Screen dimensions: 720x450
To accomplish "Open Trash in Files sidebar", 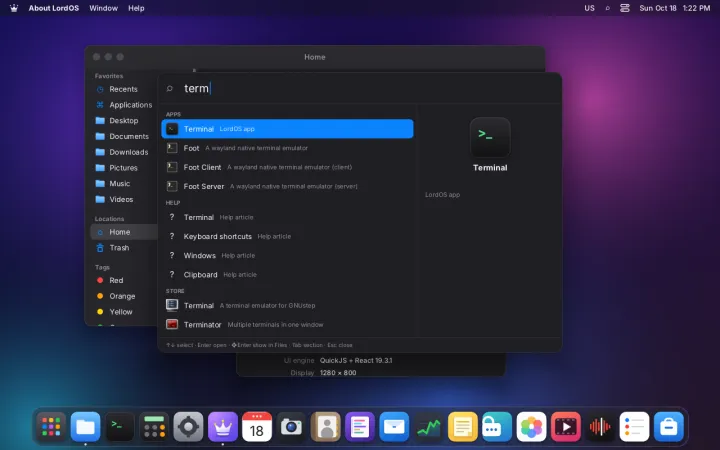I will [124, 248].
